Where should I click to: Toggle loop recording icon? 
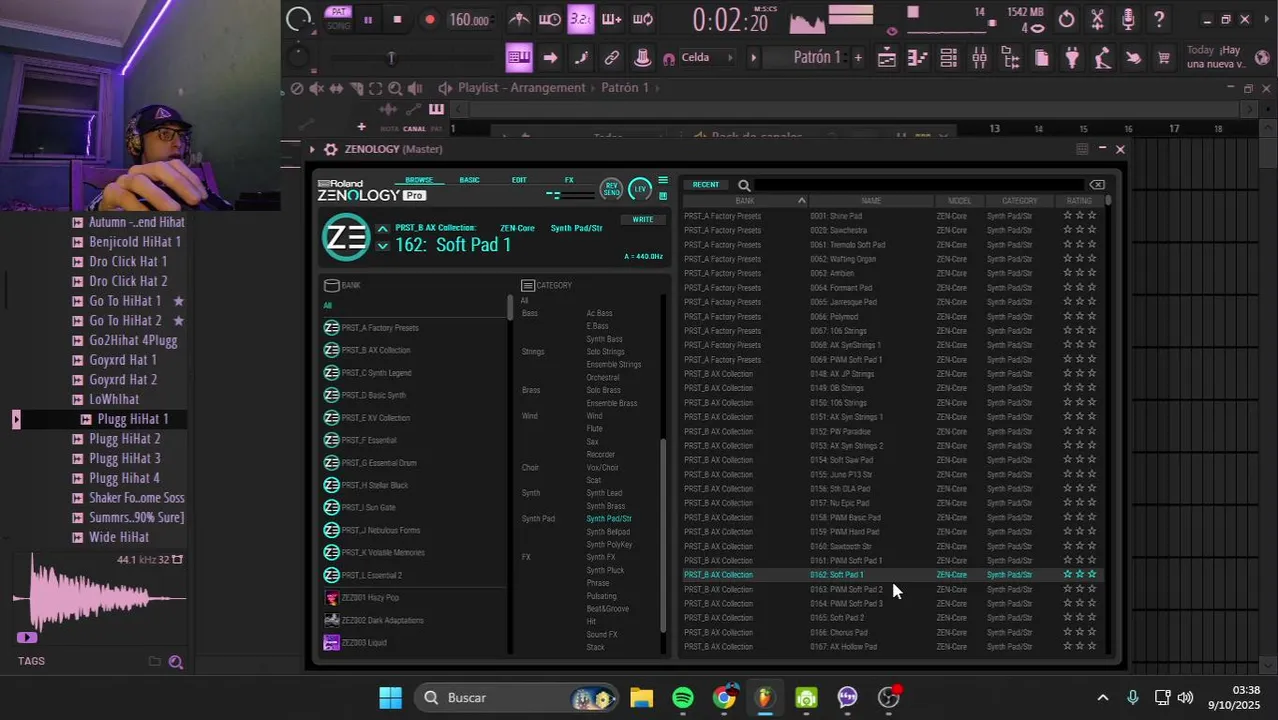pyautogui.click(x=643, y=19)
